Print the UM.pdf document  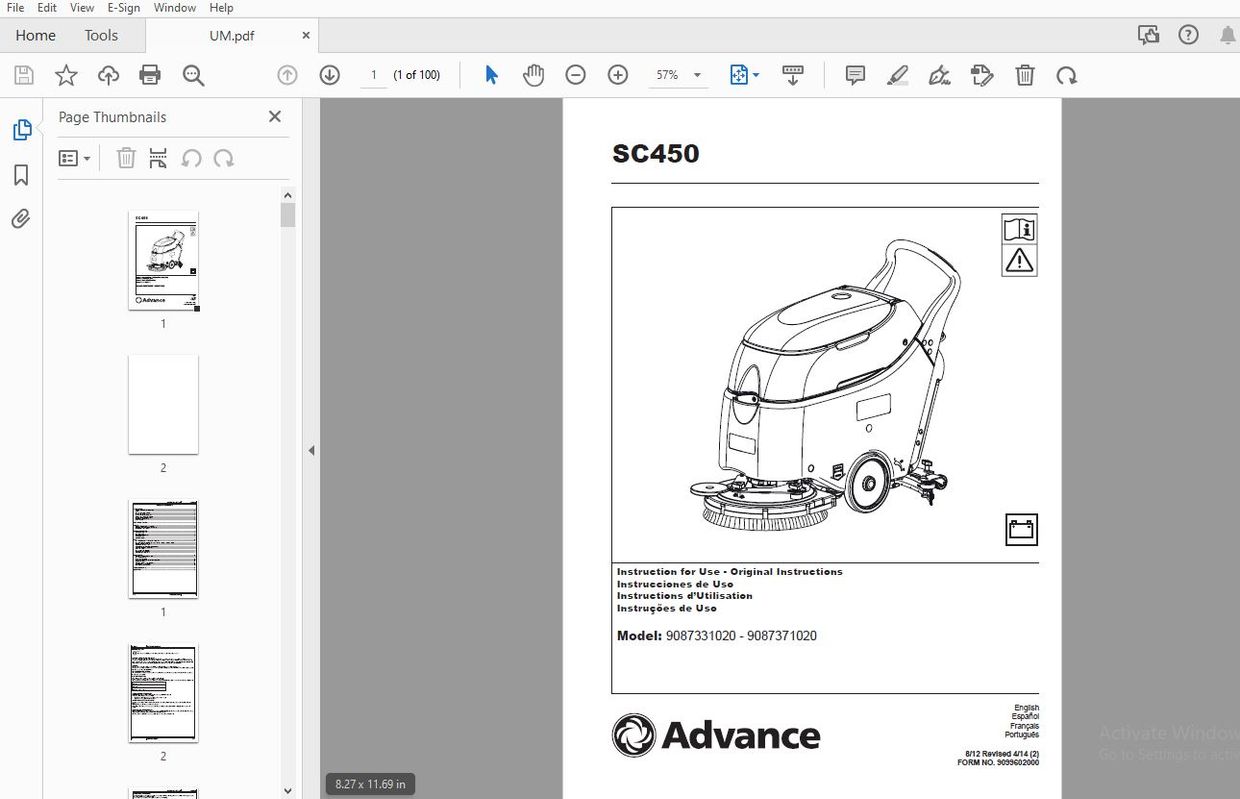pos(148,74)
